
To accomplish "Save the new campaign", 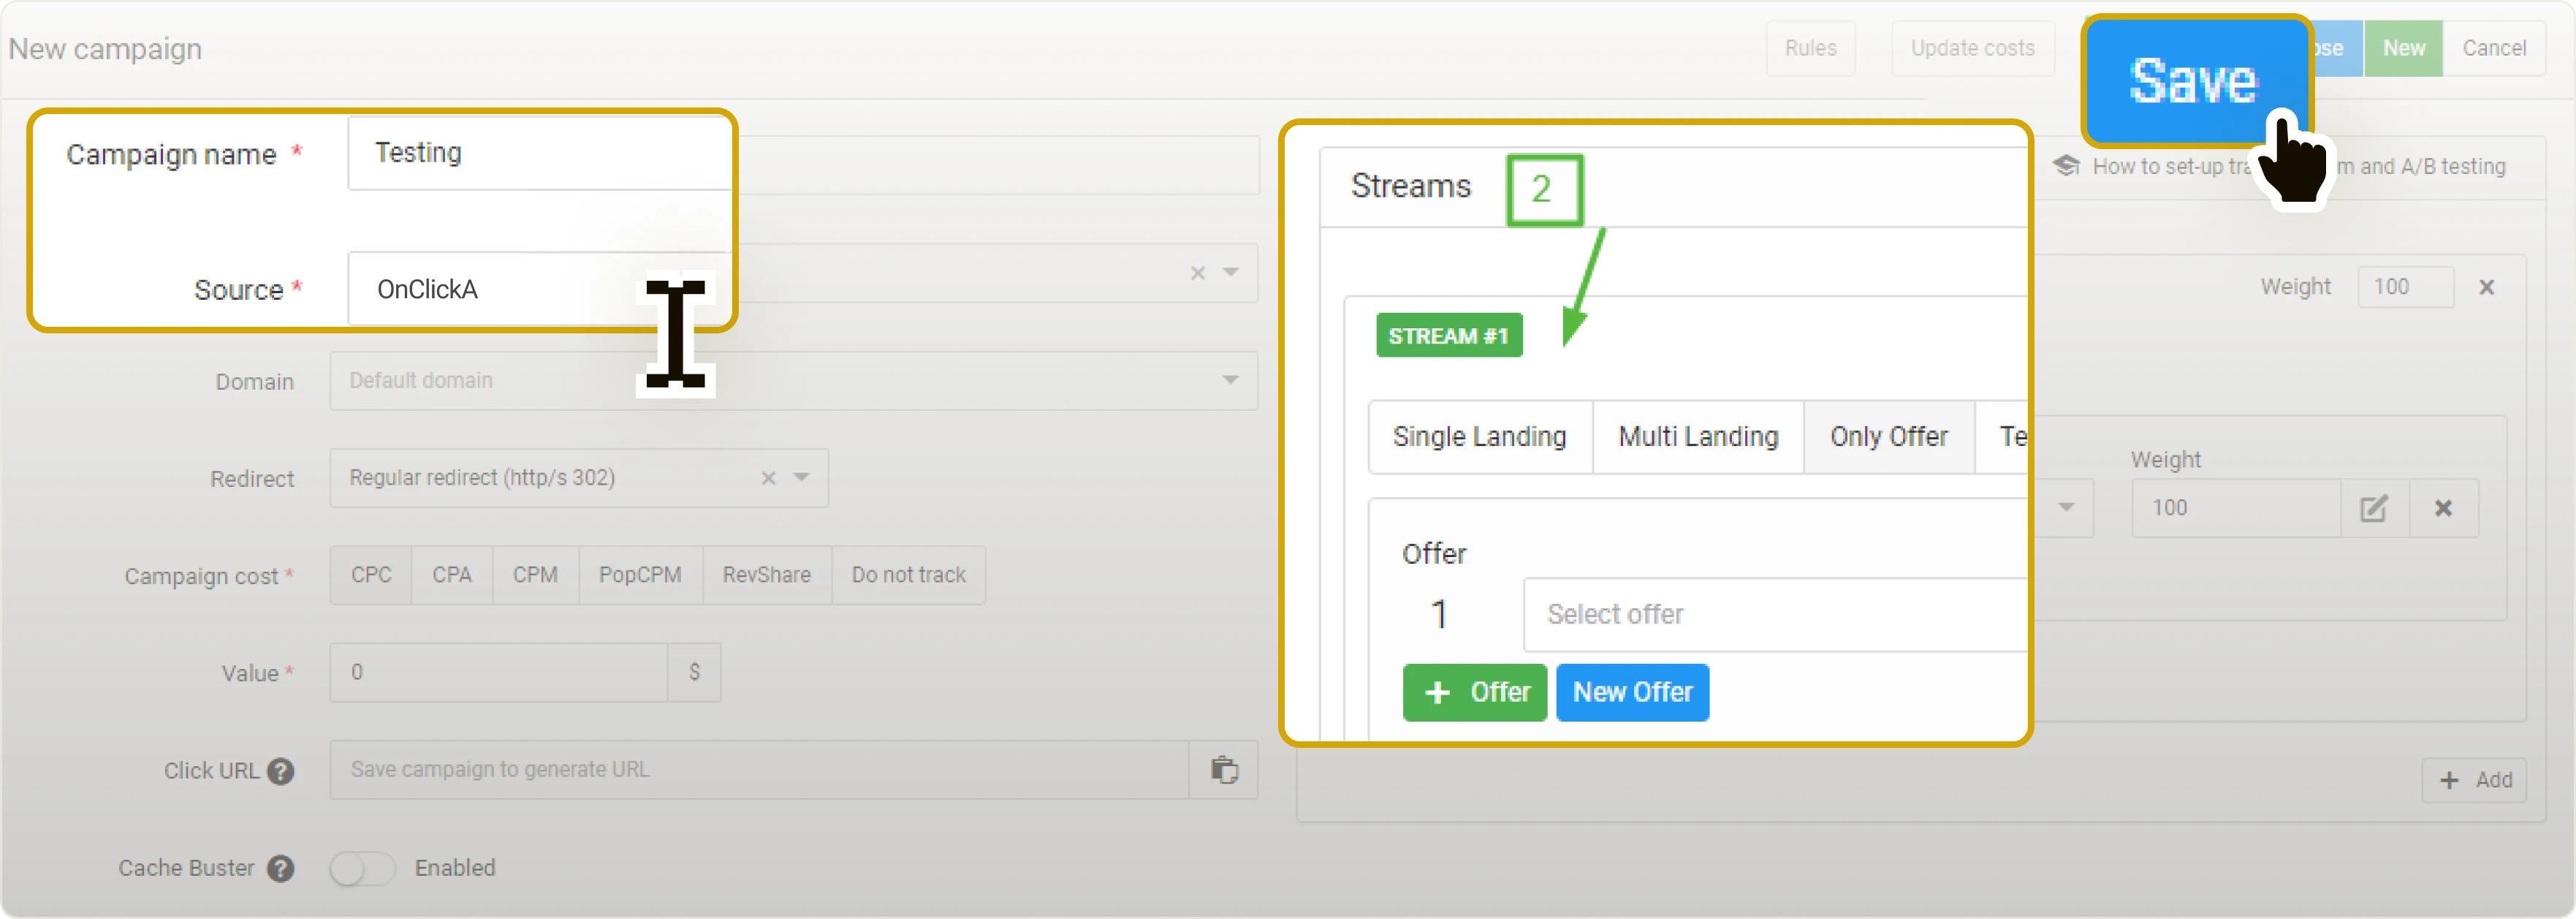I will pos(2195,81).
